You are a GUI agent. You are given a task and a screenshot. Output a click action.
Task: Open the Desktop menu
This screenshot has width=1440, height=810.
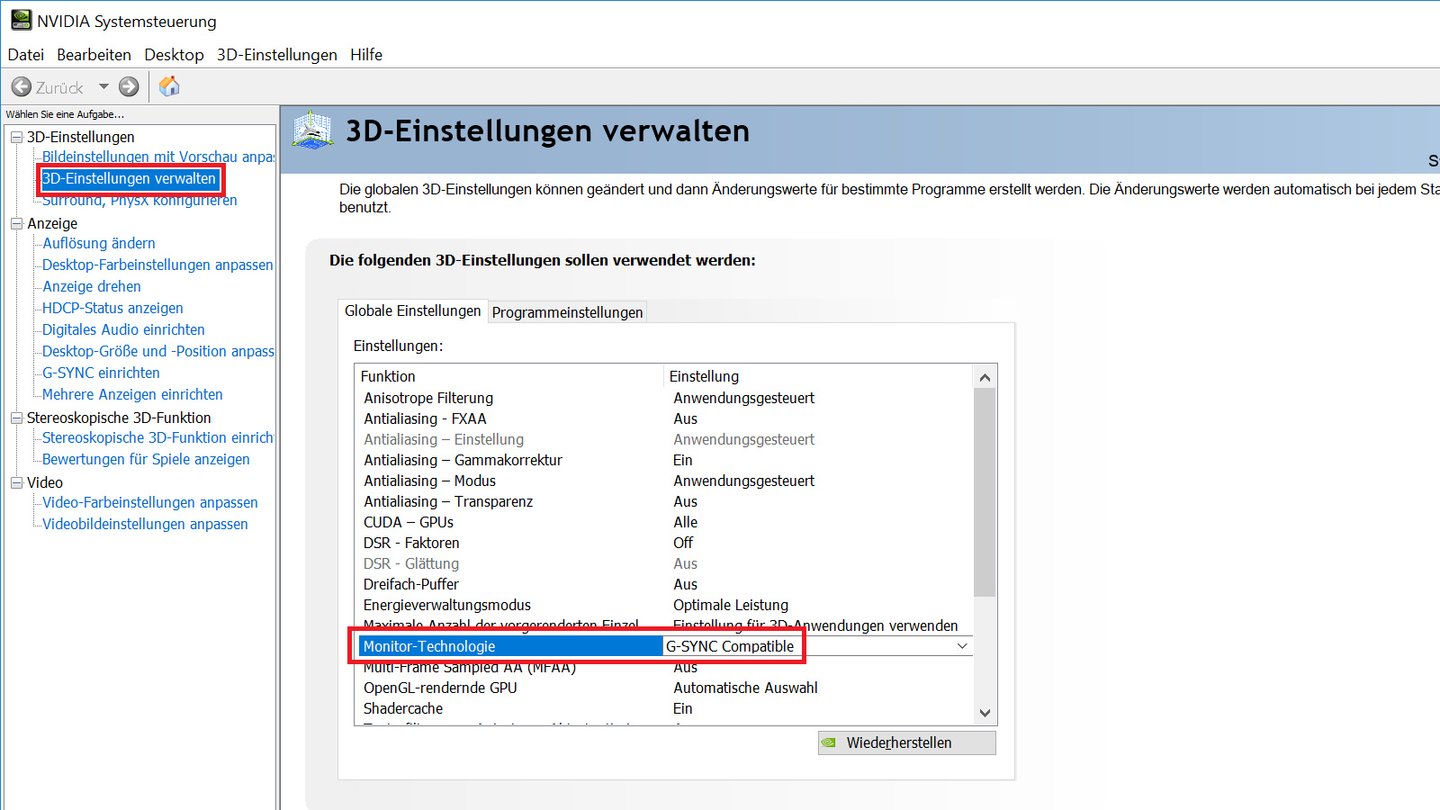coord(174,55)
